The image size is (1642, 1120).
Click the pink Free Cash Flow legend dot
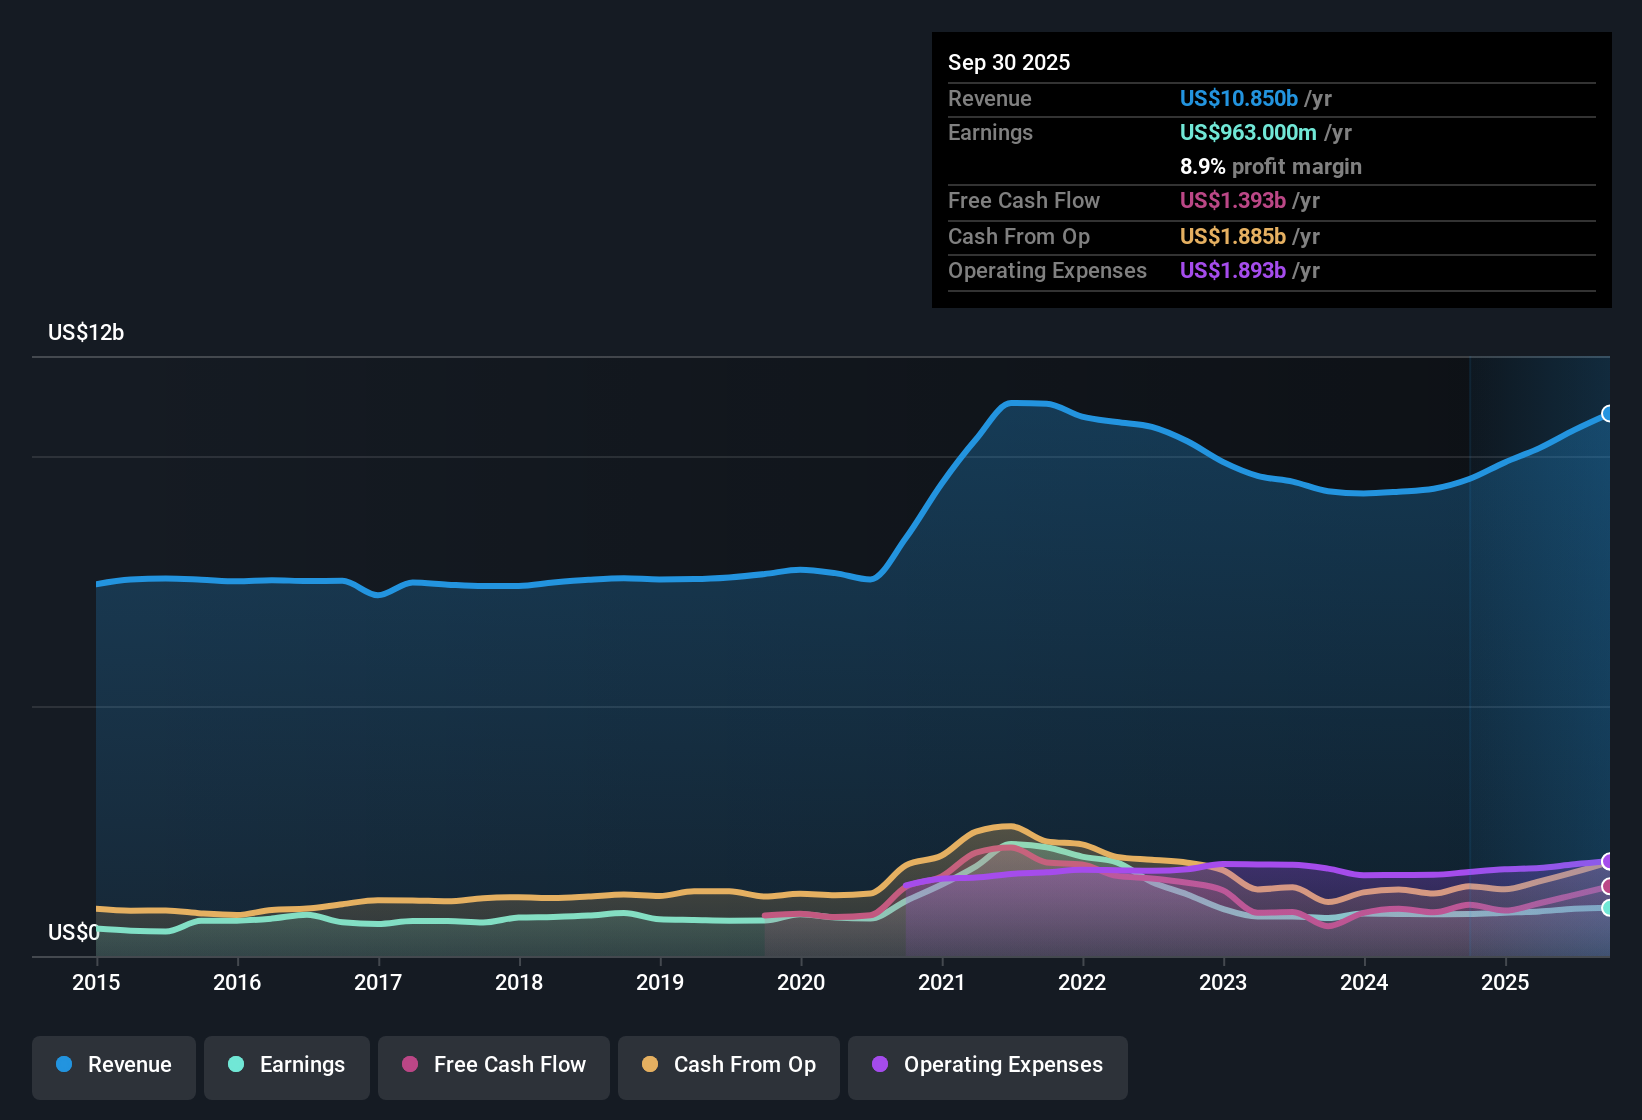409,1065
